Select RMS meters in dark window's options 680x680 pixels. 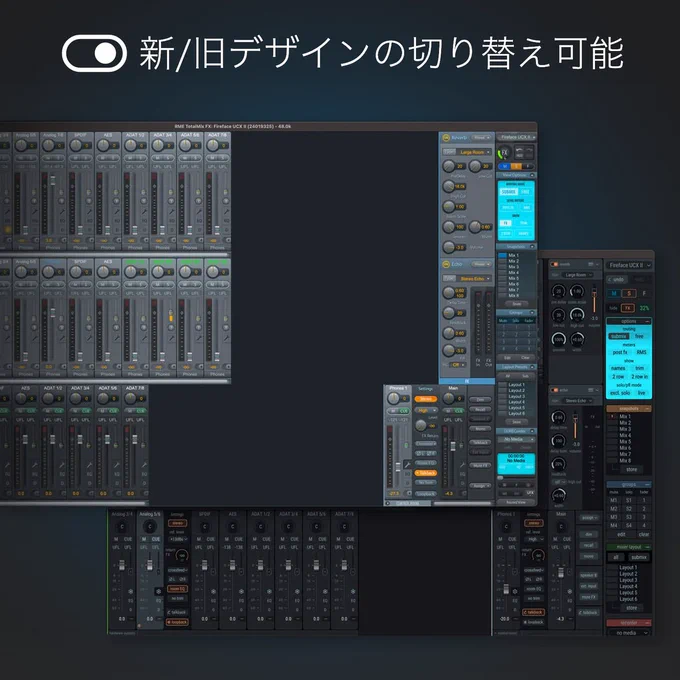tap(641, 352)
